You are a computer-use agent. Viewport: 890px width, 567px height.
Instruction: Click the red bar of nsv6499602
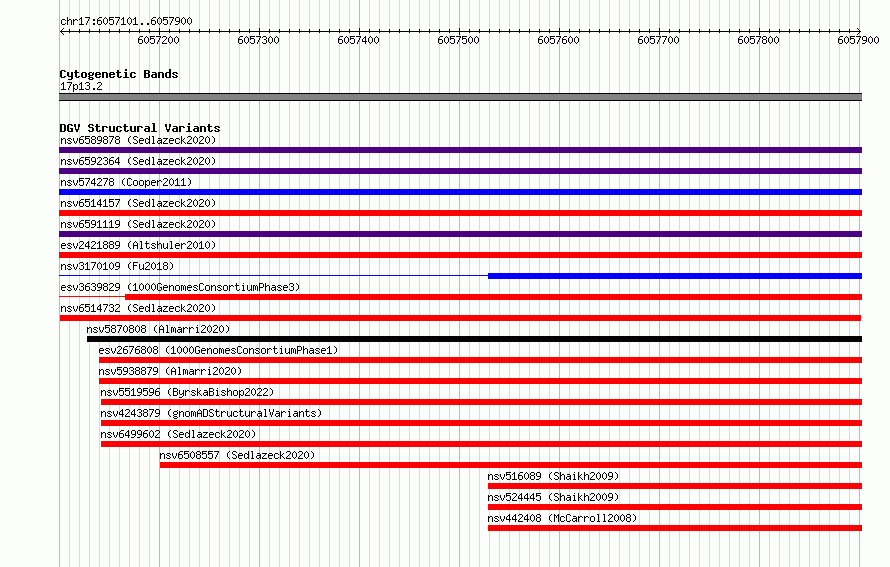pyautogui.click(x=481, y=444)
